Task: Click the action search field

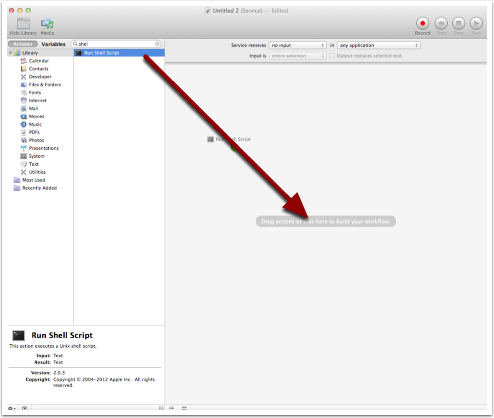Action: click(116, 44)
